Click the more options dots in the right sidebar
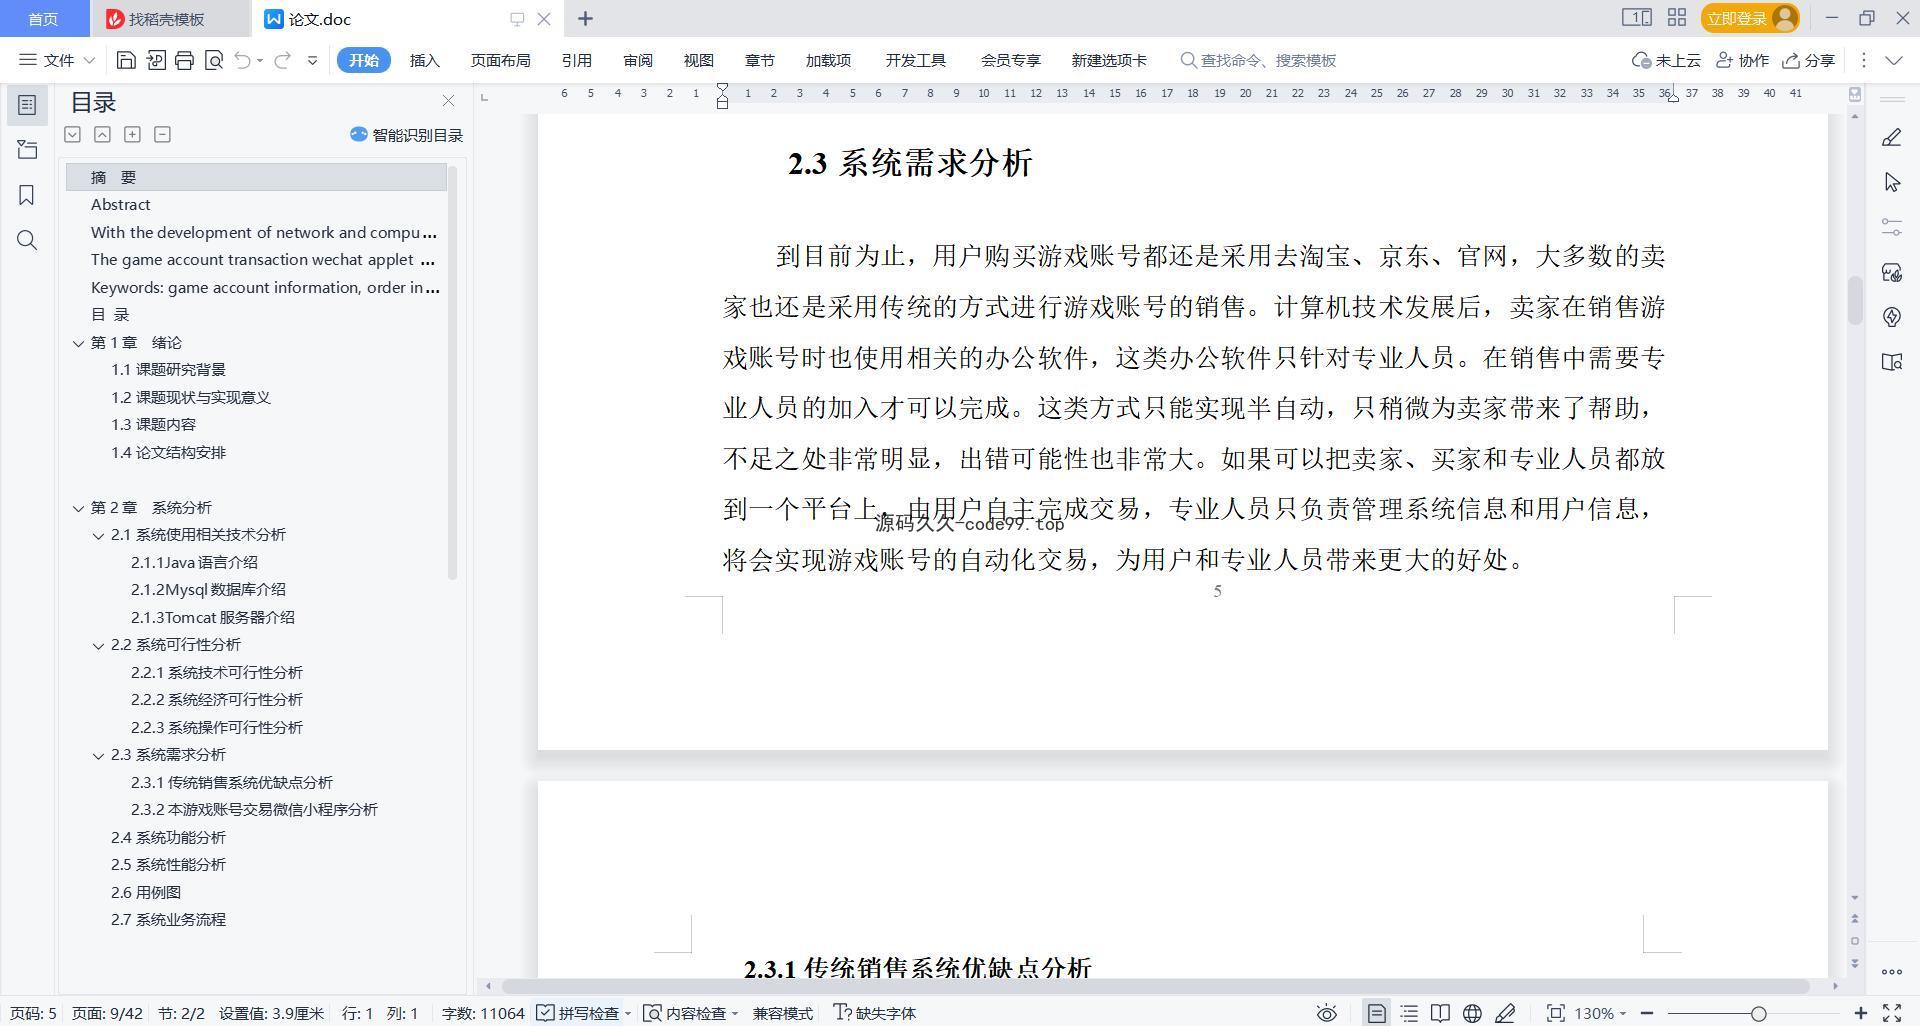Screen dimensions: 1920x1026 click(1891, 971)
